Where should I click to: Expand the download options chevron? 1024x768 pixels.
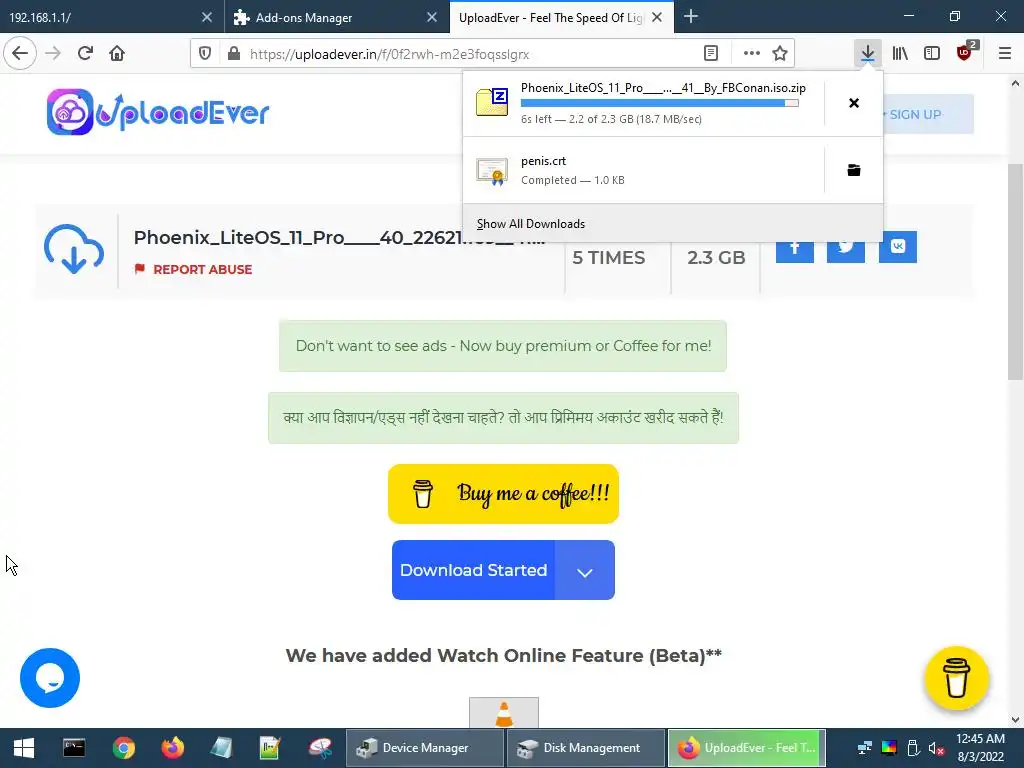tap(584, 571)
